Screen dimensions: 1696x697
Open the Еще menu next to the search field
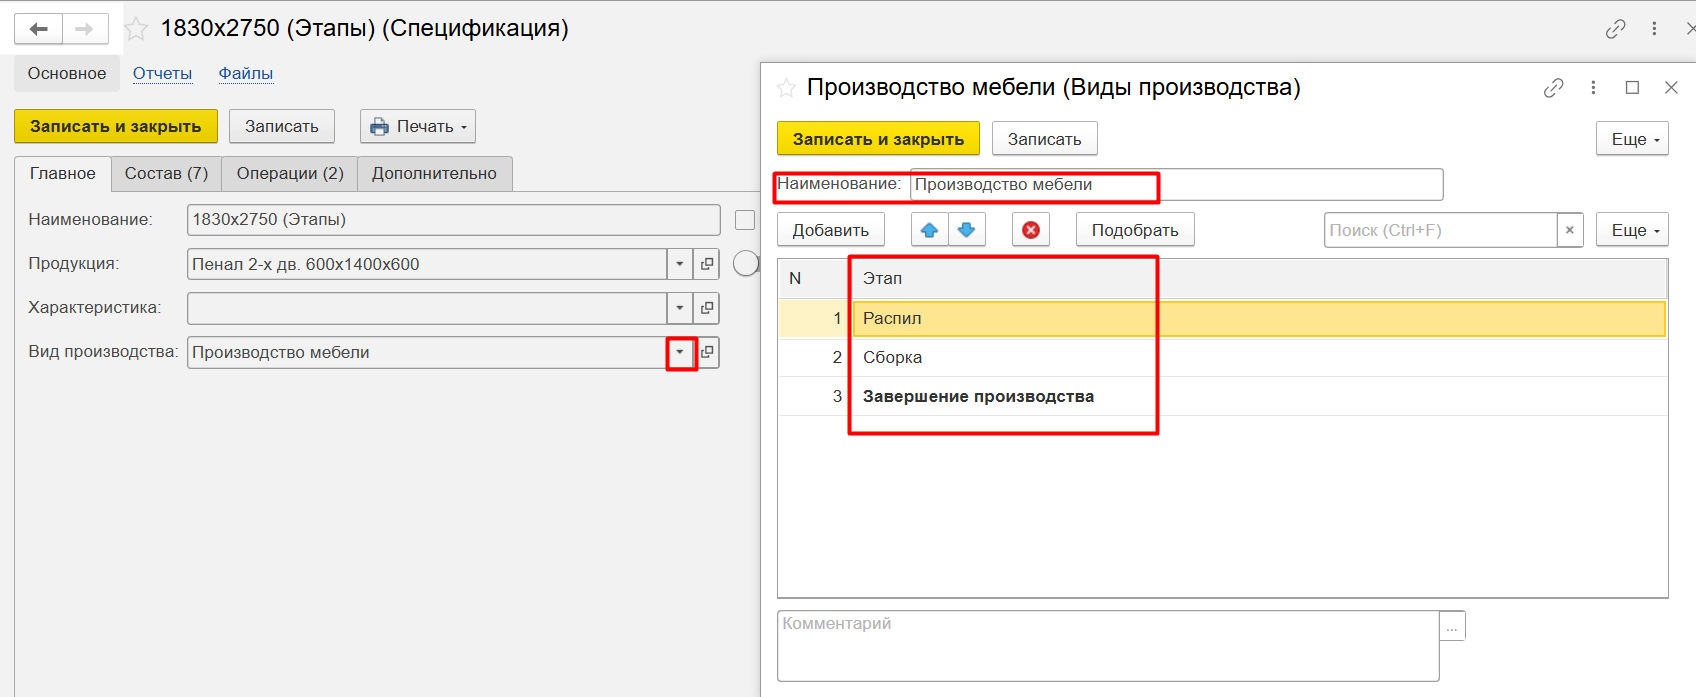click(1632, 230)
